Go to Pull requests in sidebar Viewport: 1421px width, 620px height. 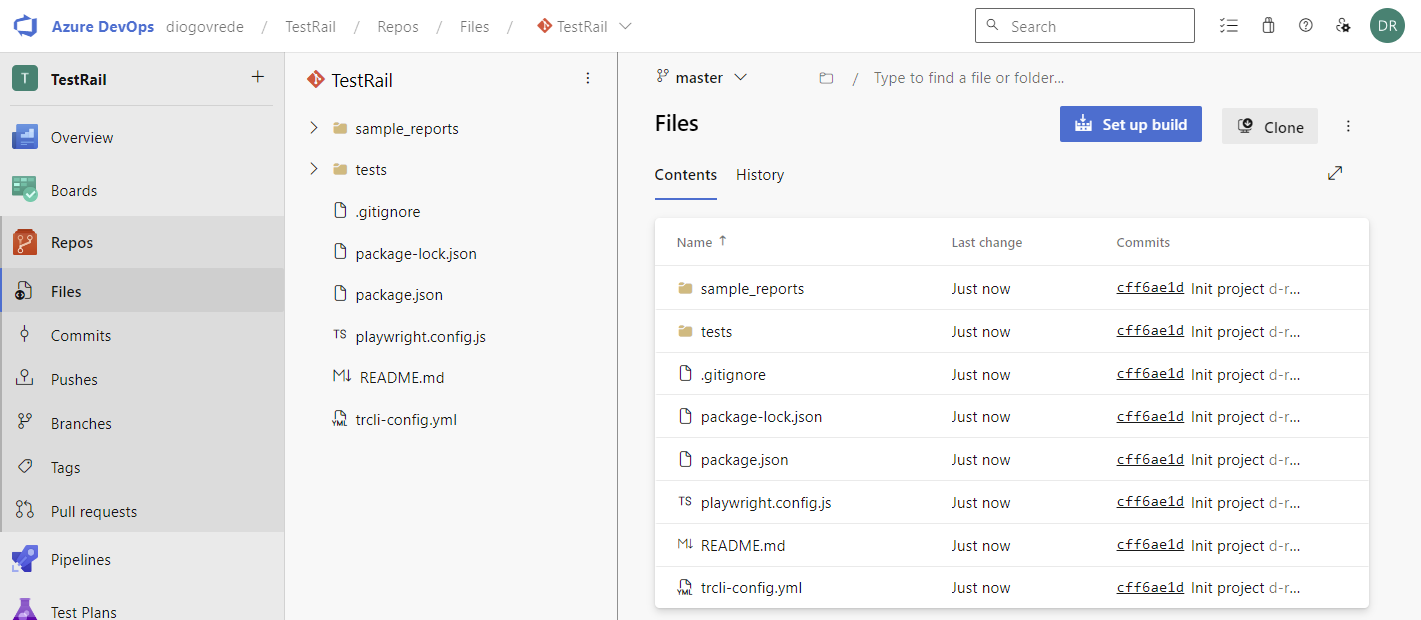coord(94,512)
